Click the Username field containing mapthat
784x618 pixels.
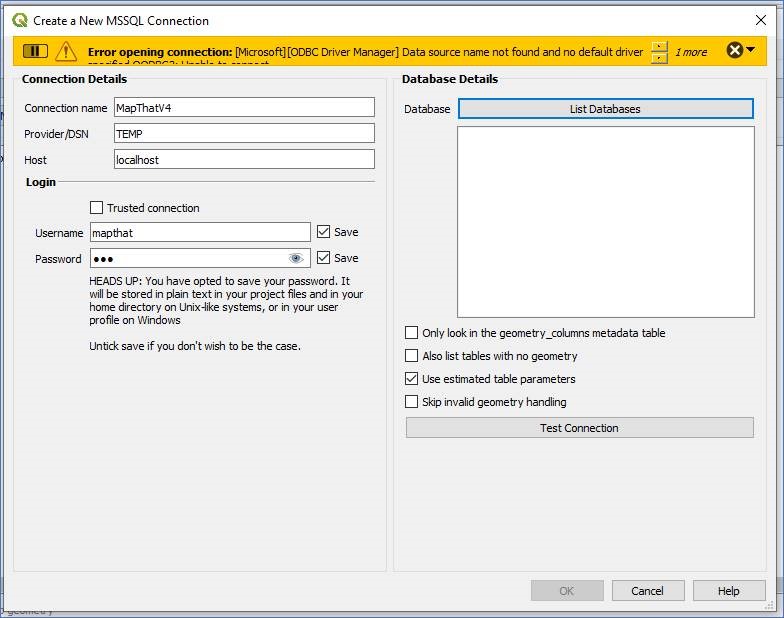point(200,232)
